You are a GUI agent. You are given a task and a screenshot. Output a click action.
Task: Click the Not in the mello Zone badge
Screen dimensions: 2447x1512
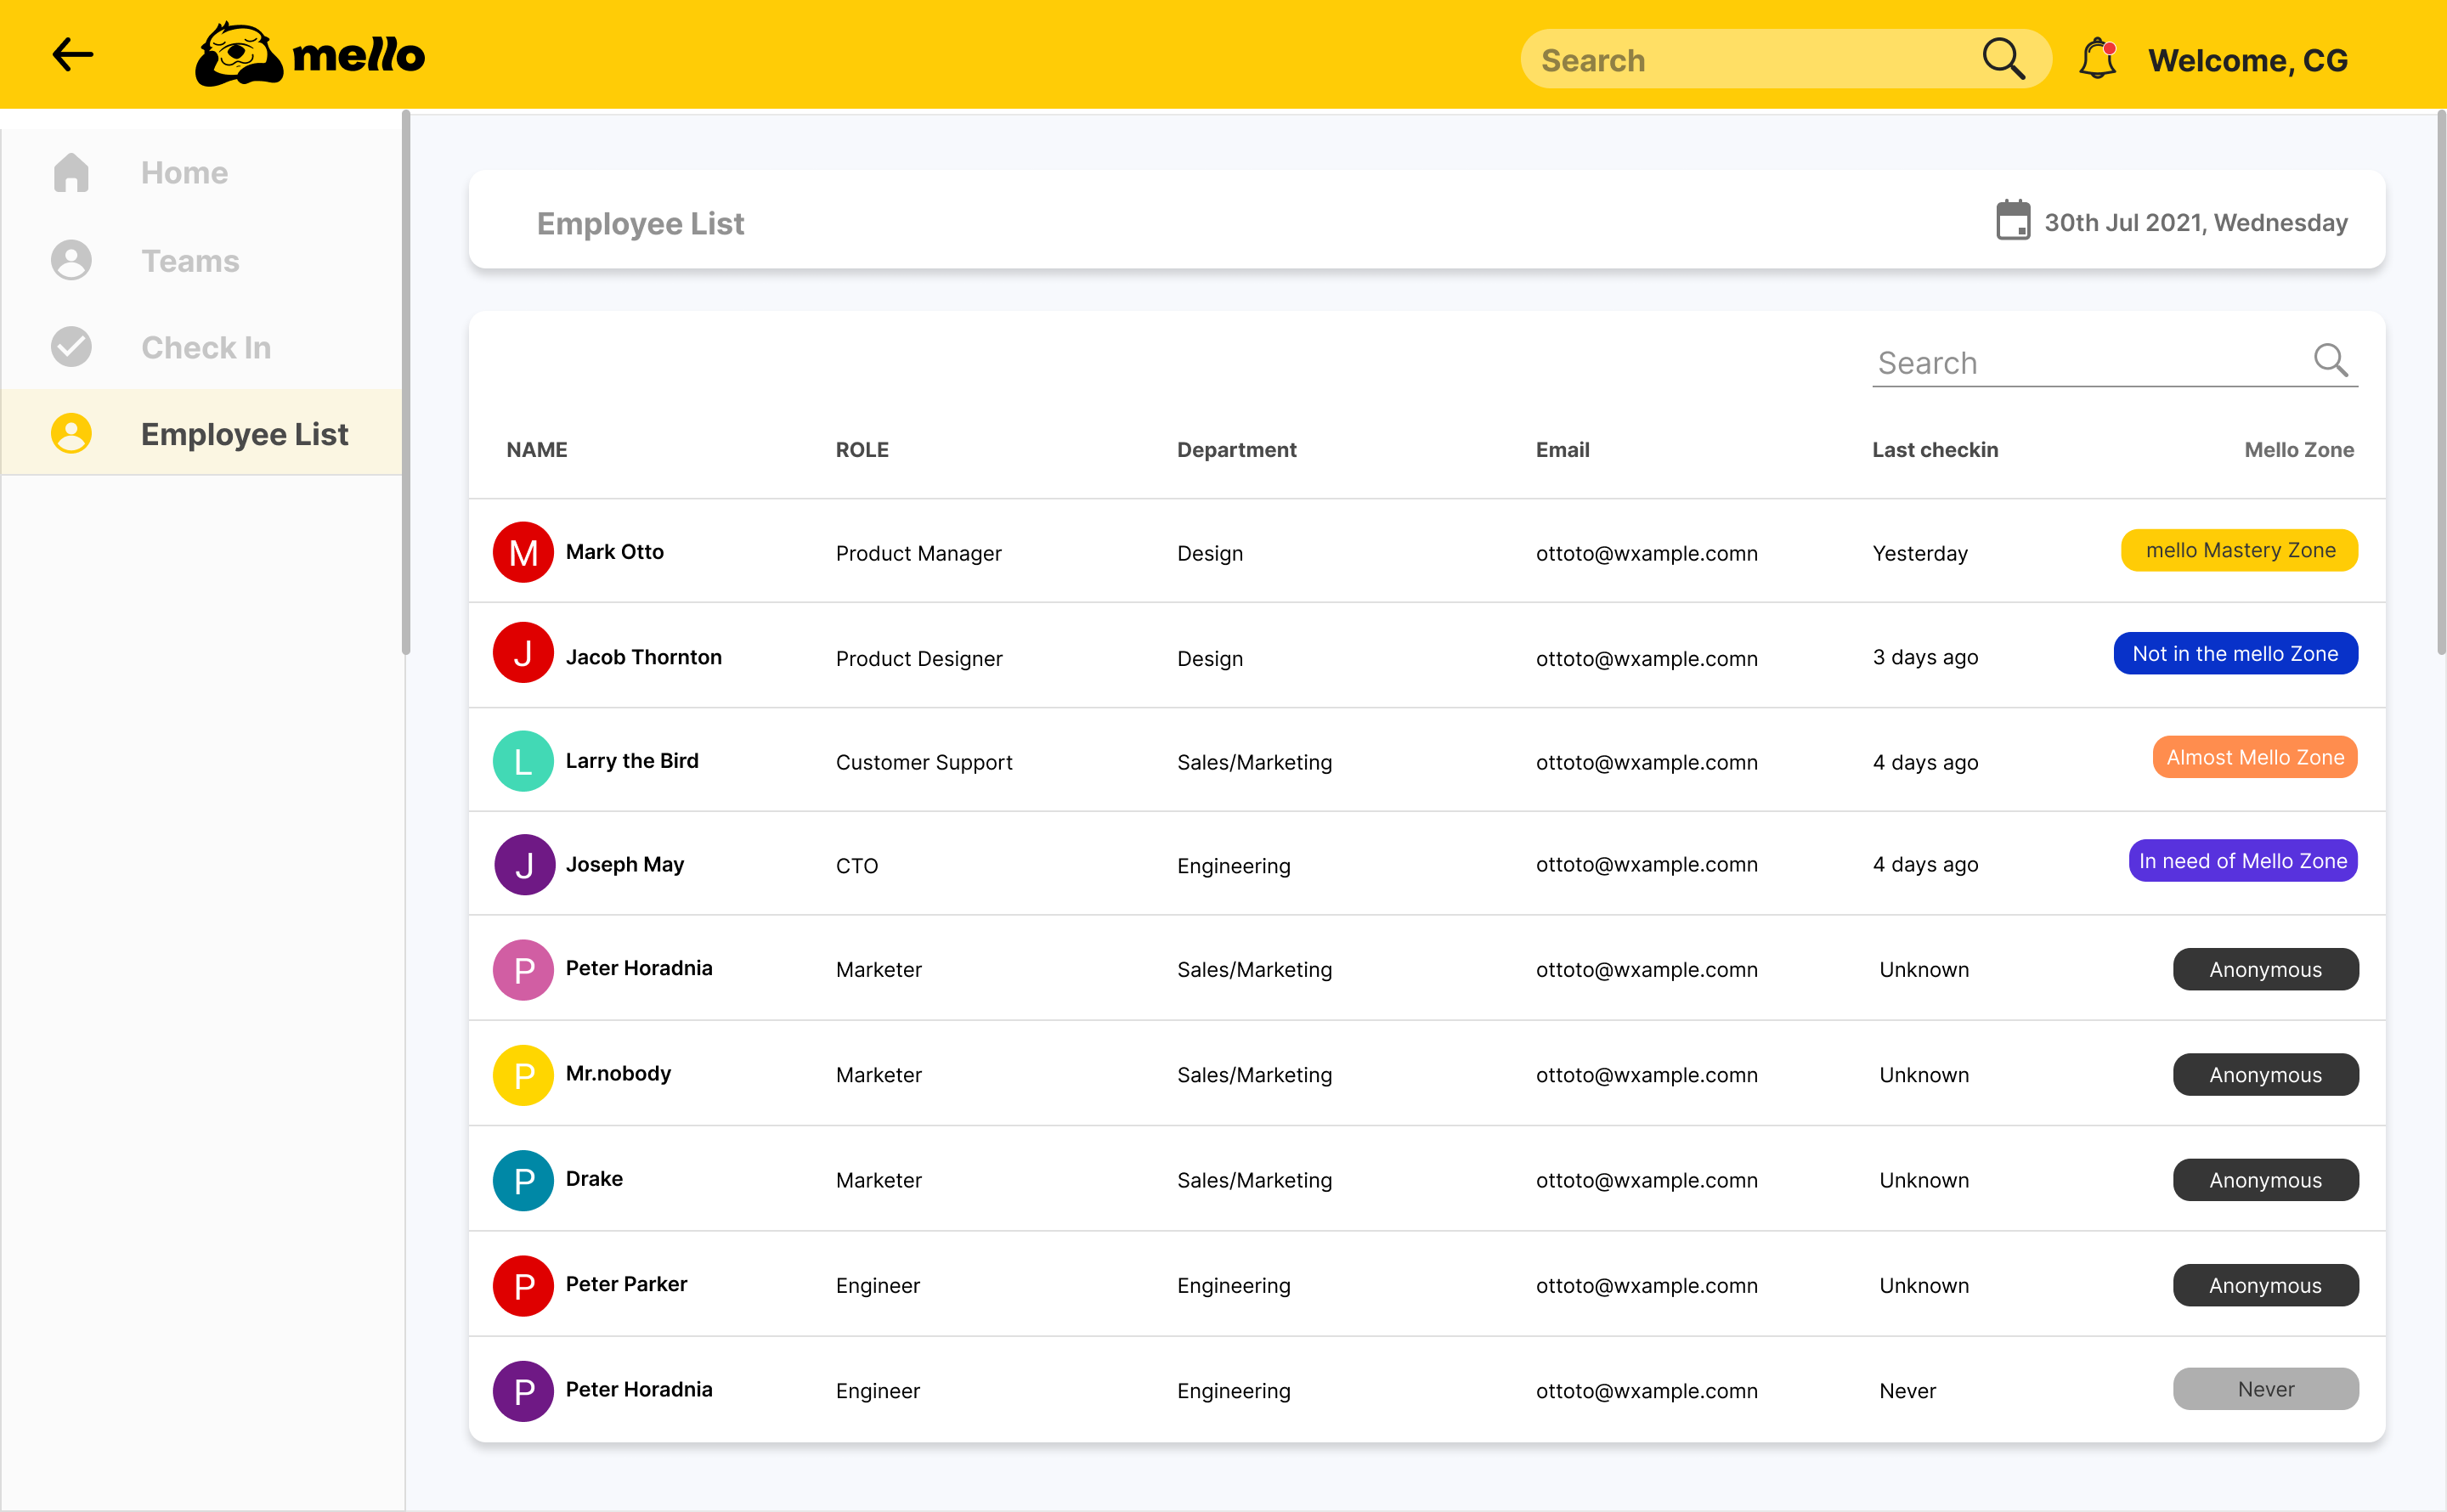[2235, 653]
